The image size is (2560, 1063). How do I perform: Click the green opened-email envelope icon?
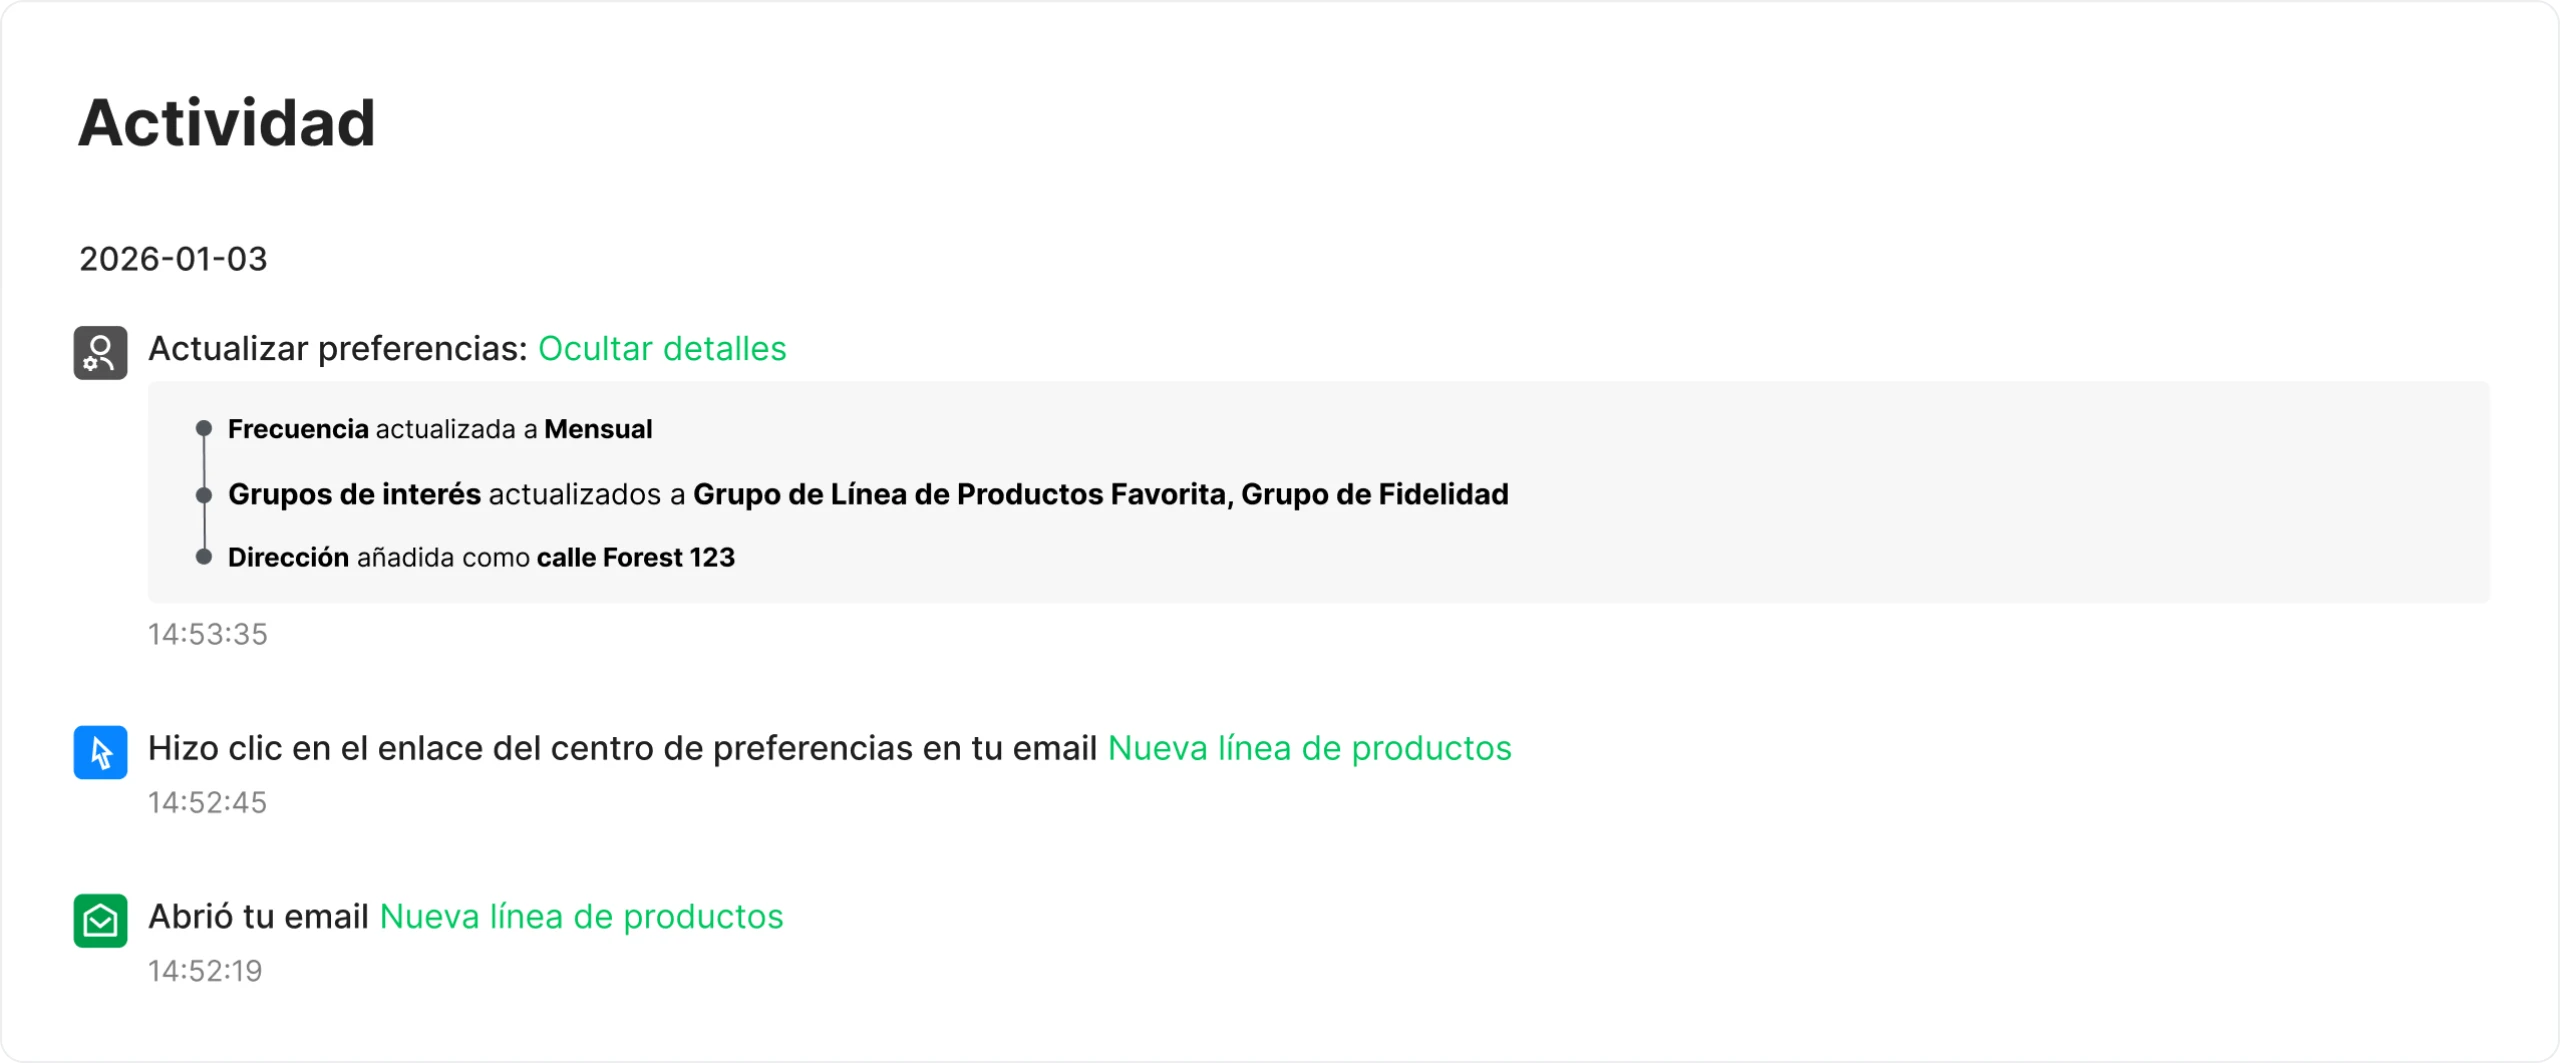pos(100,920)
